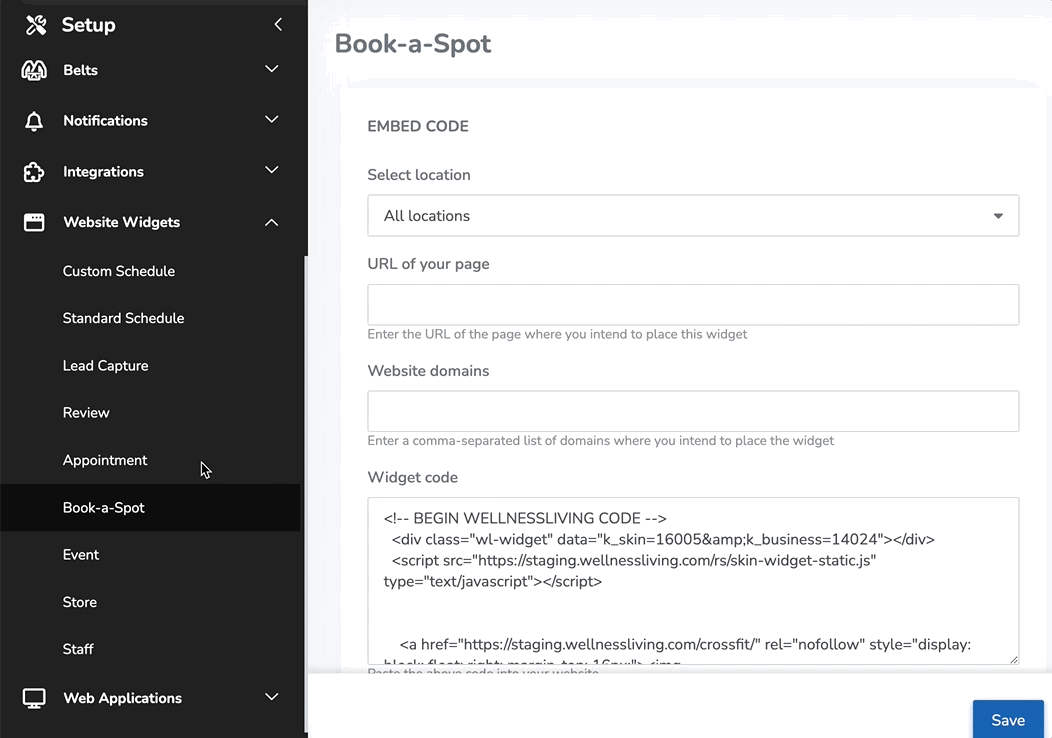The image size is (1052, 738).
Task: Click the Website Widgets window icon
Action: click(34, 222)
